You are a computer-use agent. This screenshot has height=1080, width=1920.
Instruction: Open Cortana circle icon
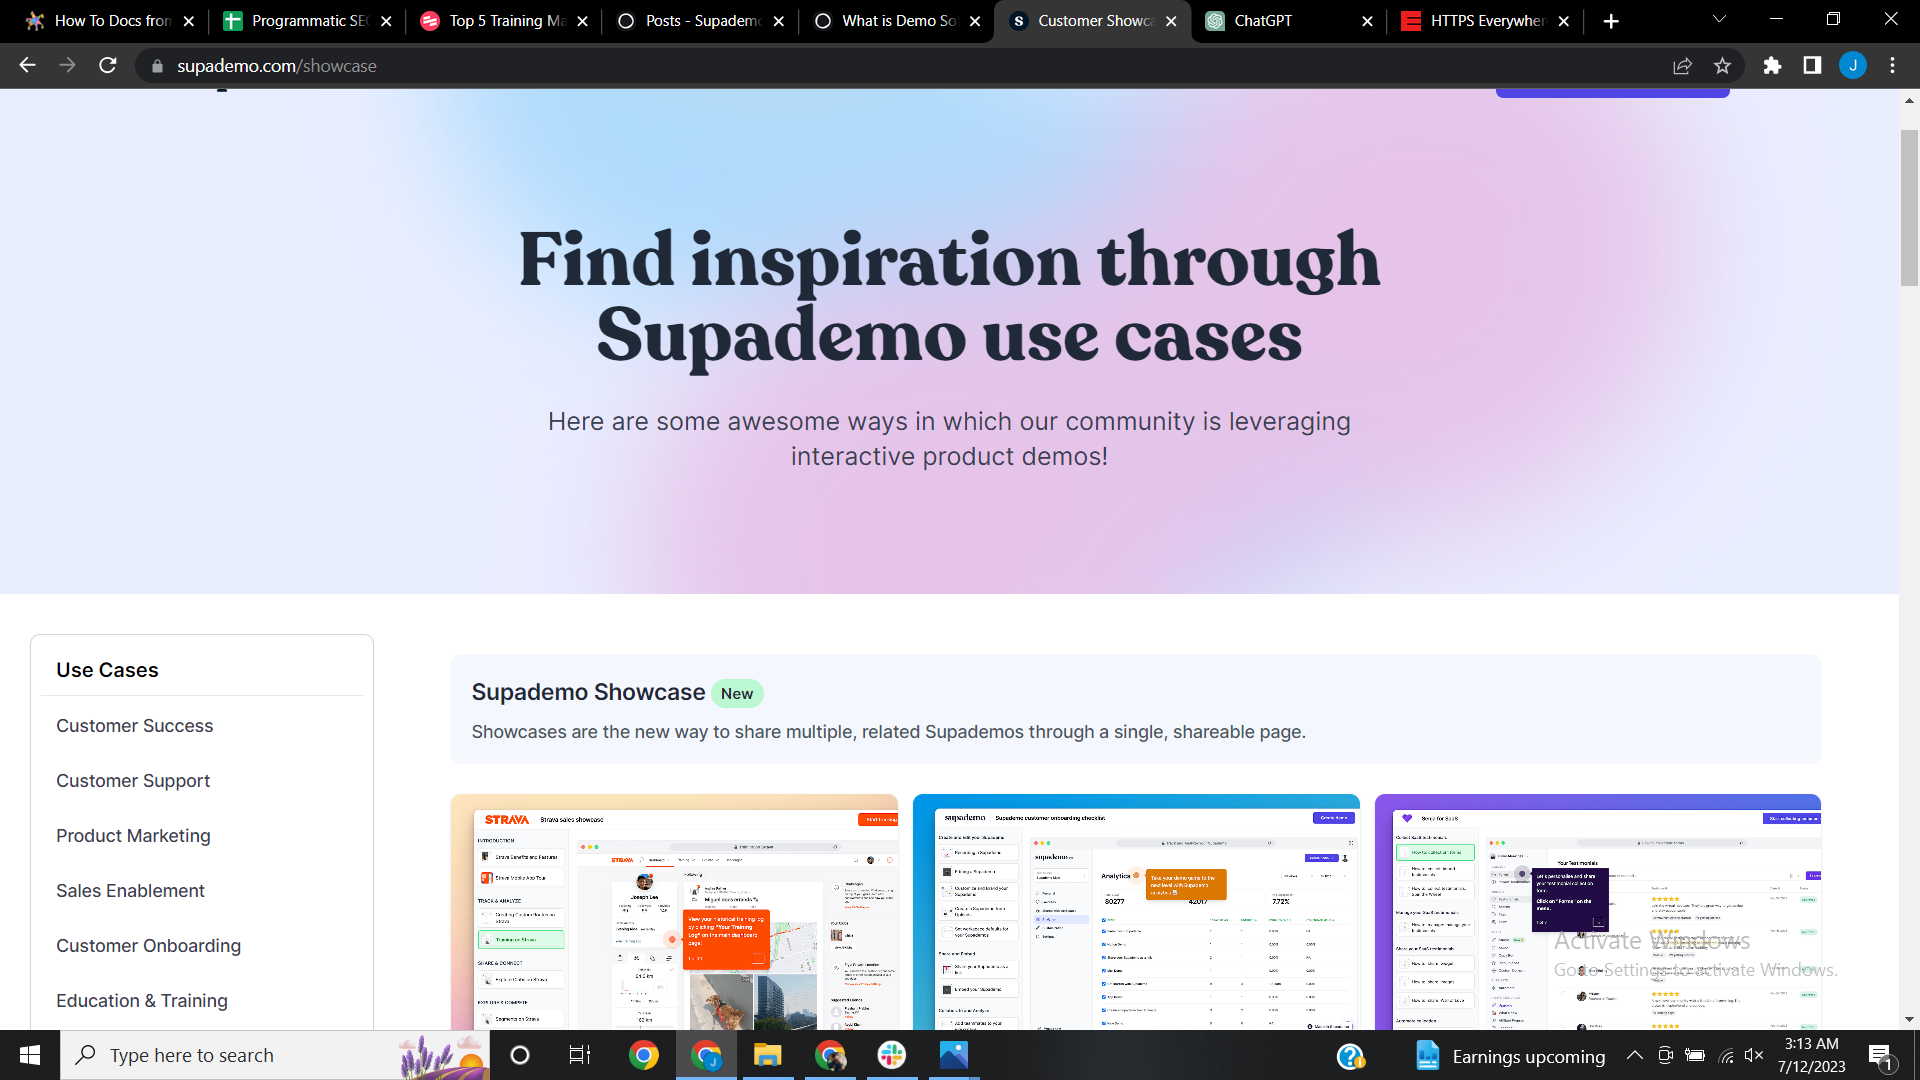coord(519,1055)
